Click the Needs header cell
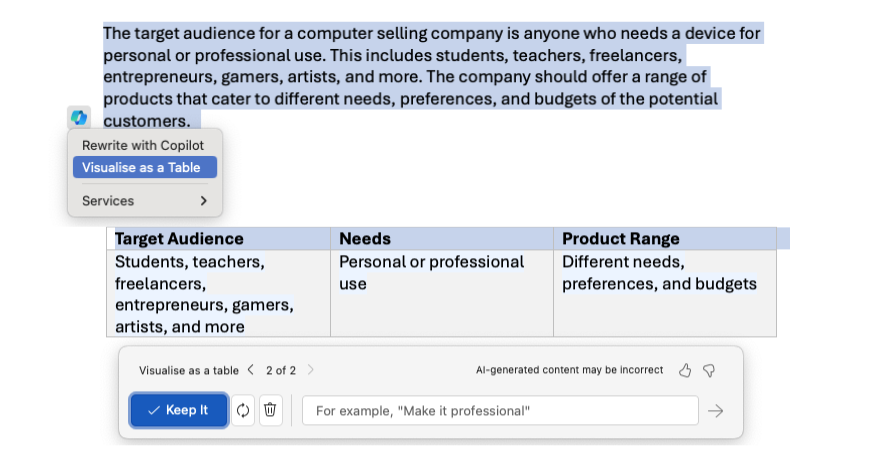 (441, 239)
